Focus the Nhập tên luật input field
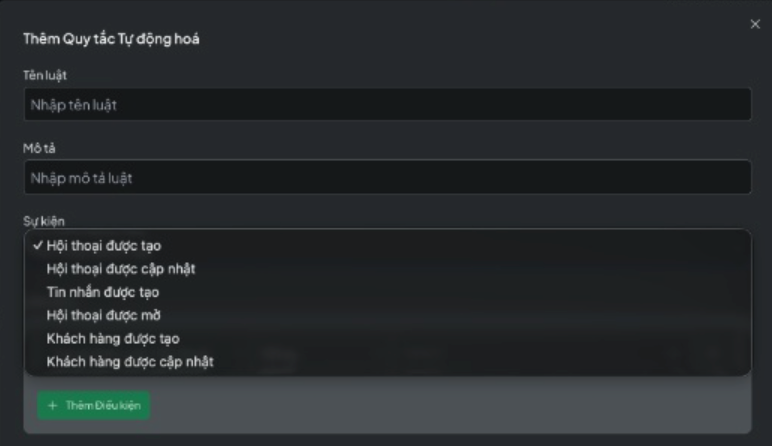 point(386,105)
